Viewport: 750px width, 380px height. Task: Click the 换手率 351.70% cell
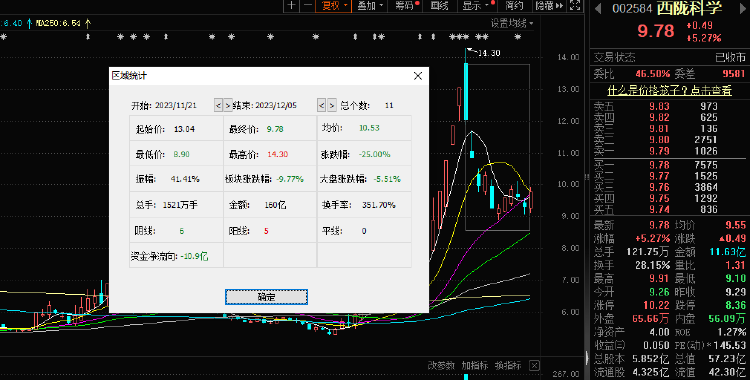point(364,205)
